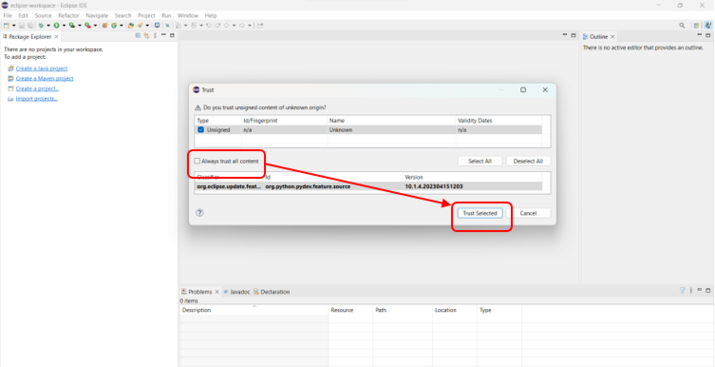This screenshot has height=367, width=715.
Task: Click the help question mark in Trust dialog
Action: pyautogui.click(x=200, y=213)
